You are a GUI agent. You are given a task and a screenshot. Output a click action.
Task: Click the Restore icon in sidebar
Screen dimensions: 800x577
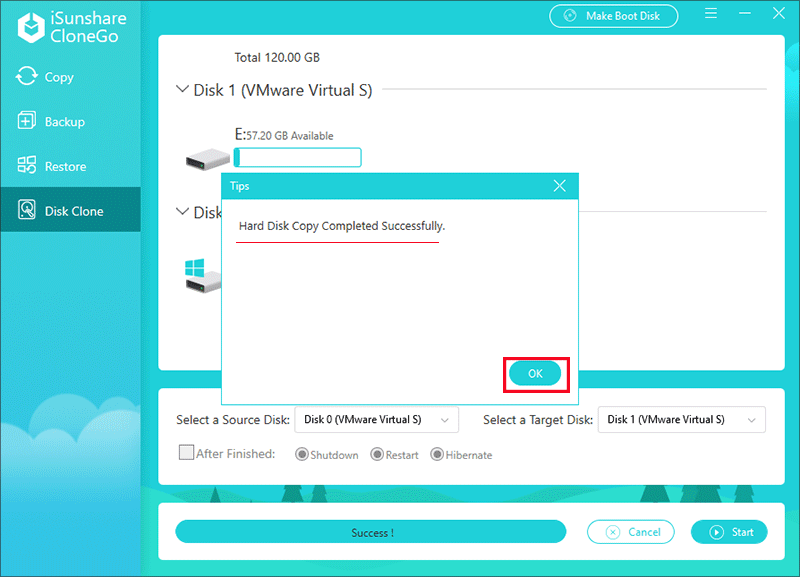coord(27,166)
